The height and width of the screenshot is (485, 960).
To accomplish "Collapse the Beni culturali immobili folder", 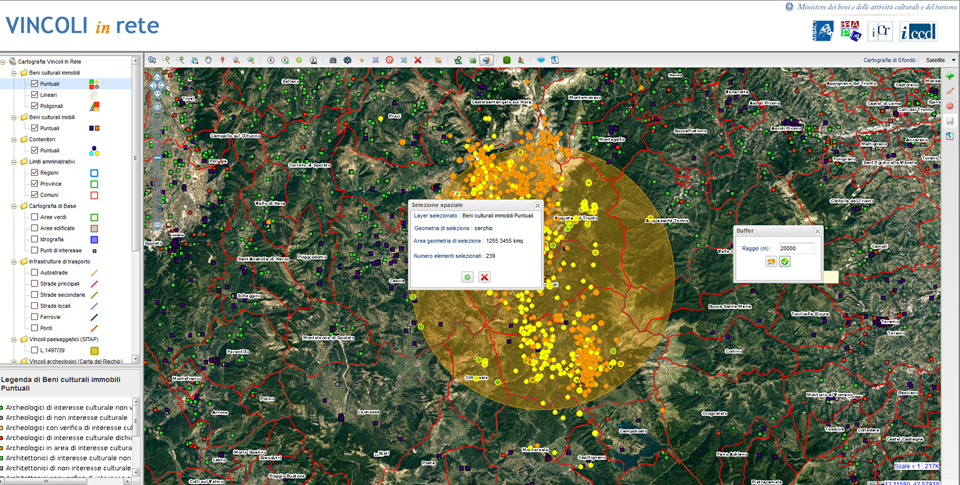I will pos(13,73).
